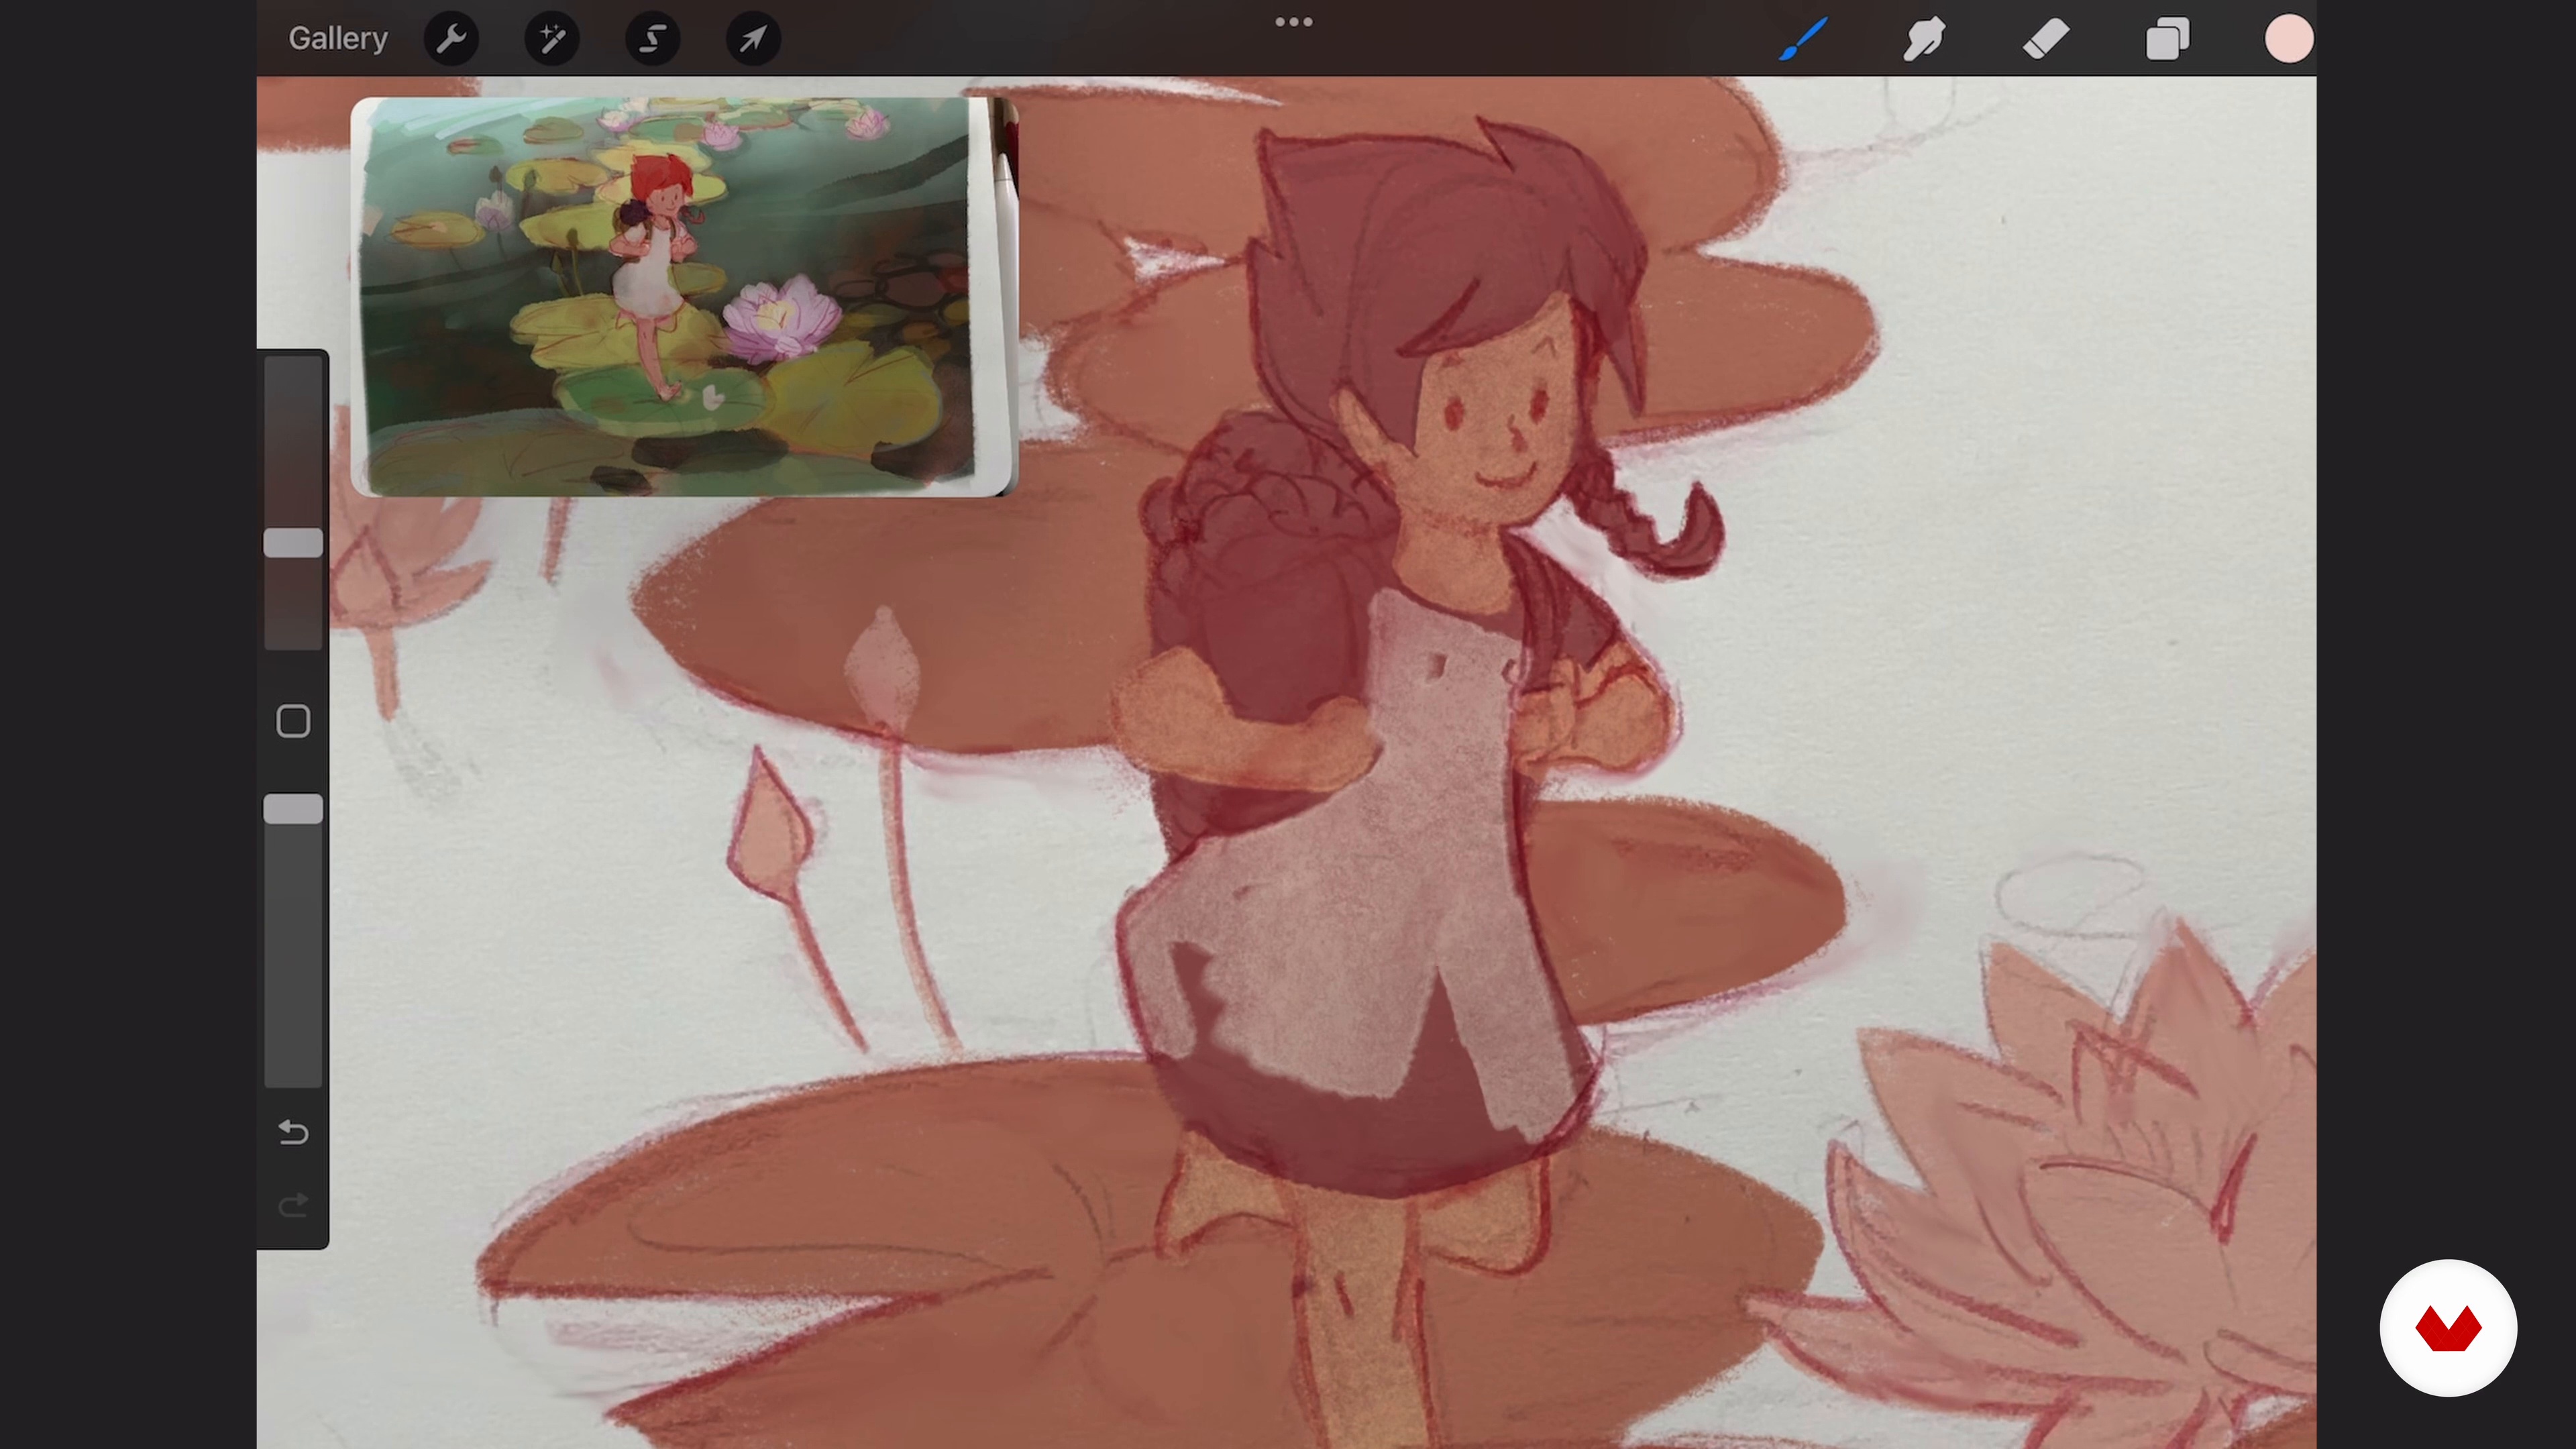Activate the Selection tool

point(652,39)
